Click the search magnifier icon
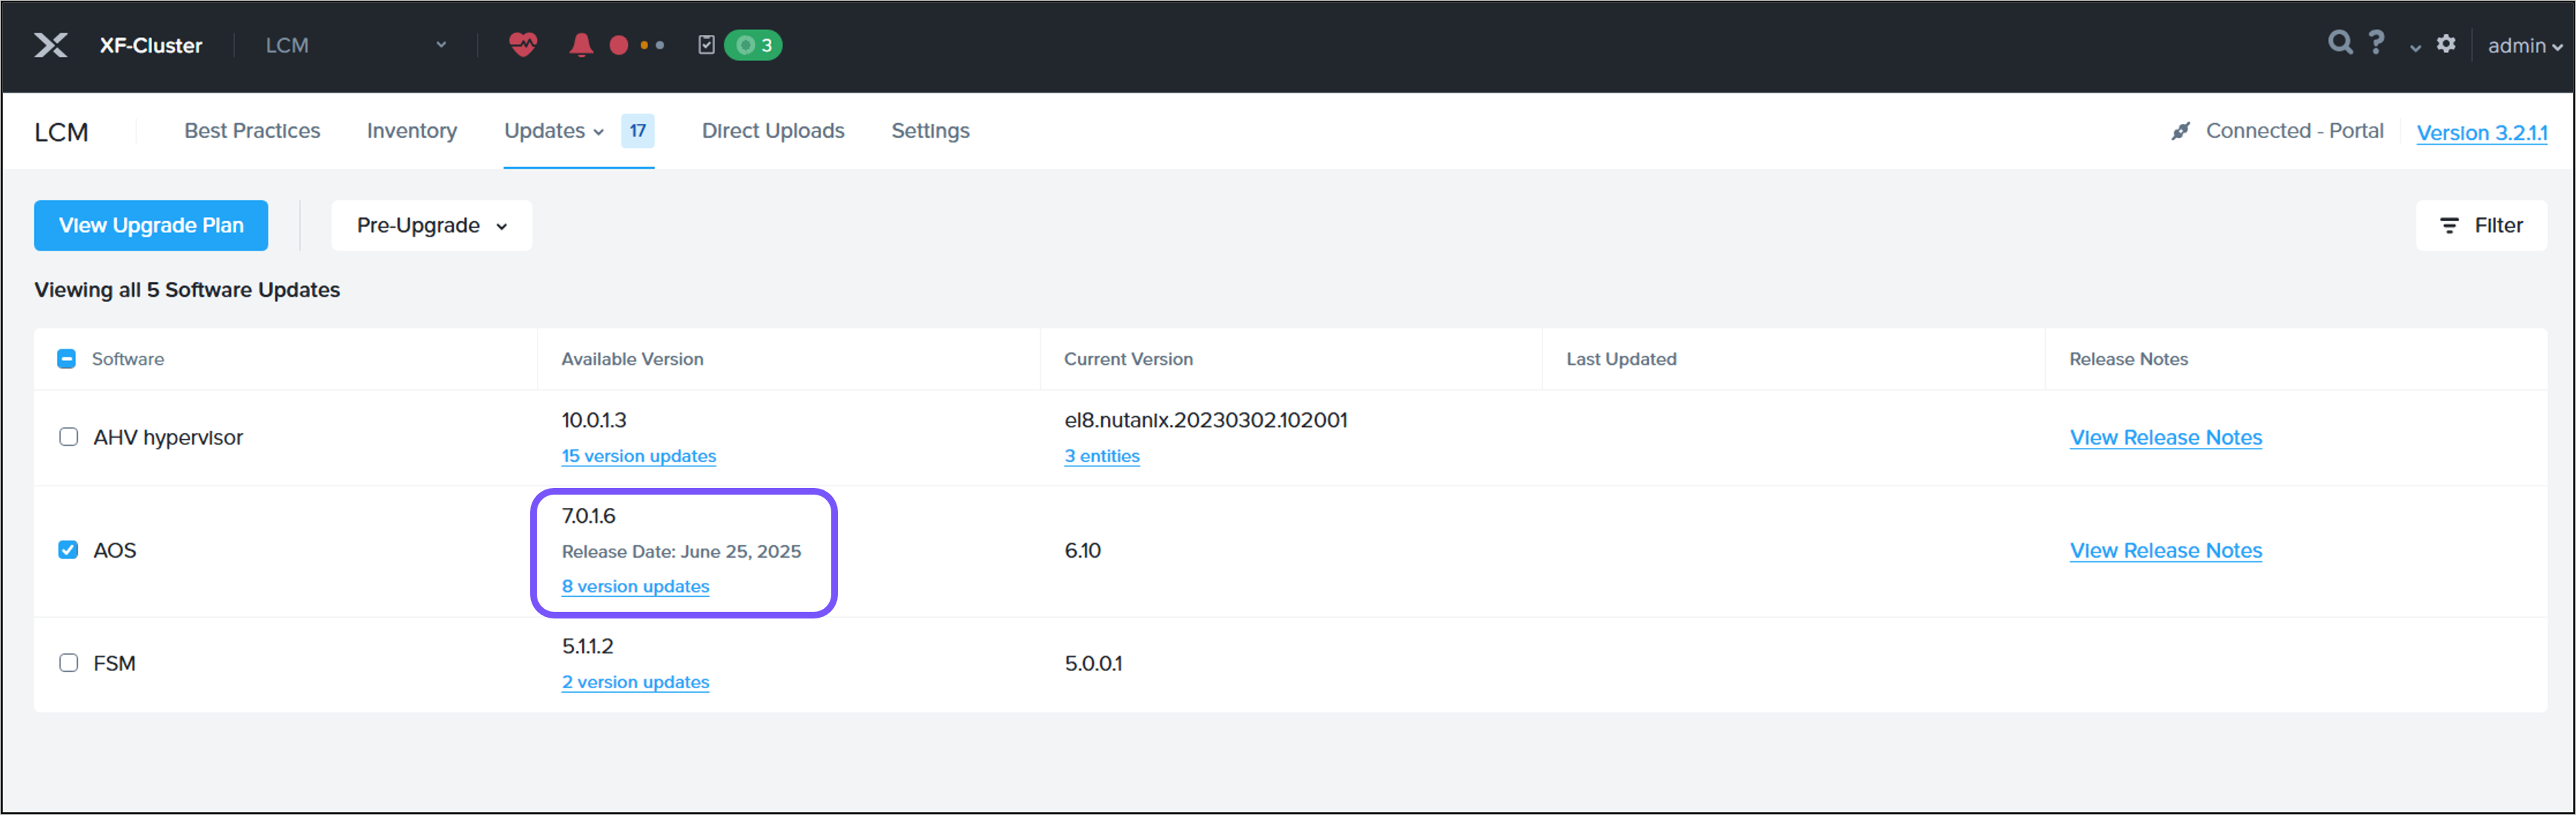Image resolution: width=2576 pixels, height=815 pixels. pyautogui.click(x=2340, y=43)
